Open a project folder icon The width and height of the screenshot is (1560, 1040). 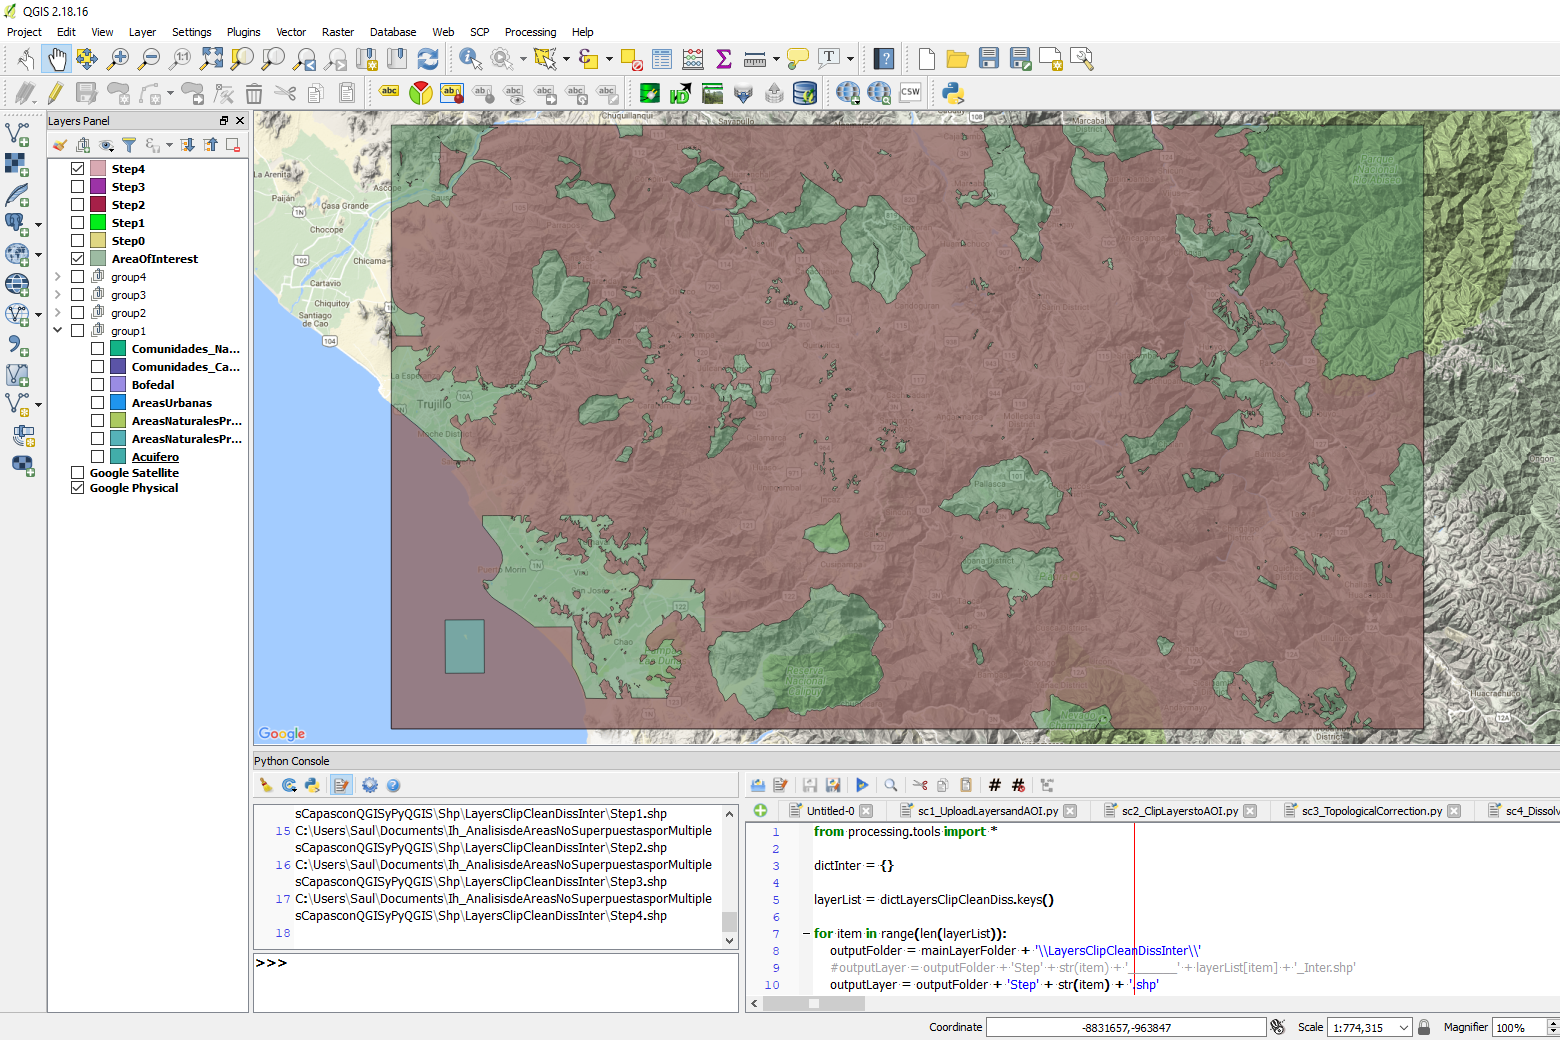pyautogui.click(x=958, y=59)
